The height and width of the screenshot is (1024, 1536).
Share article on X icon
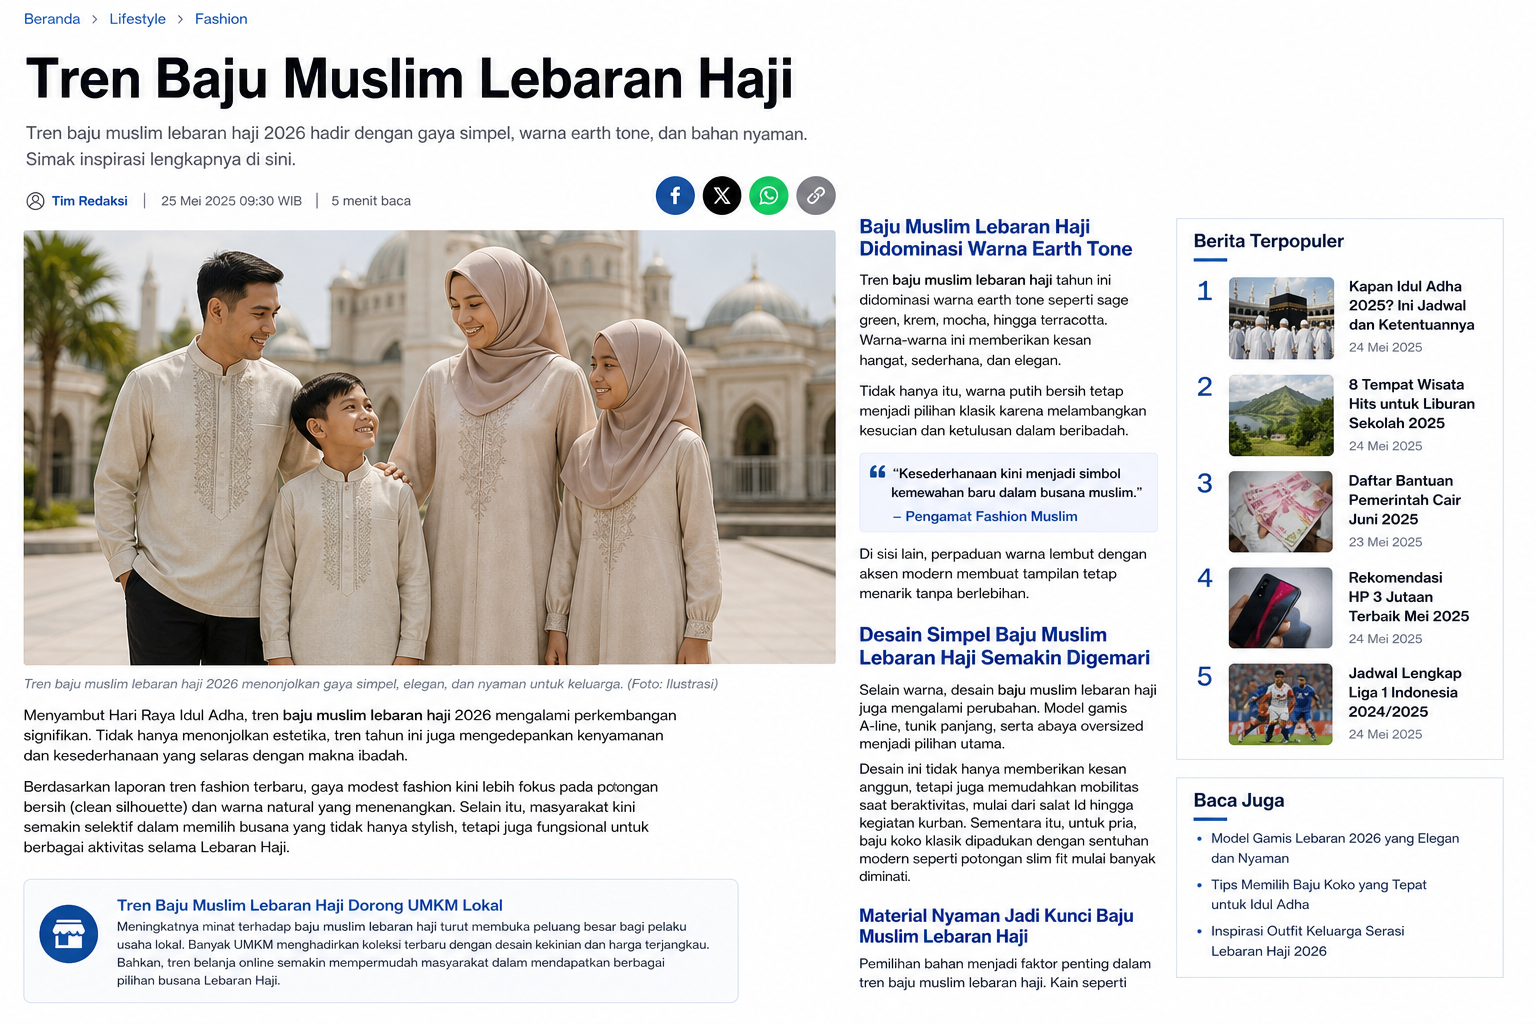click(x=722, y=195)
